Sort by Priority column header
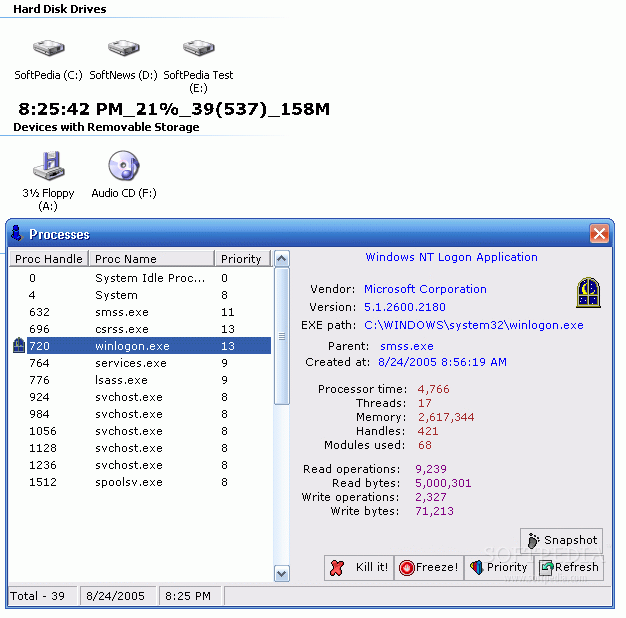 click(x=243, y=259)
